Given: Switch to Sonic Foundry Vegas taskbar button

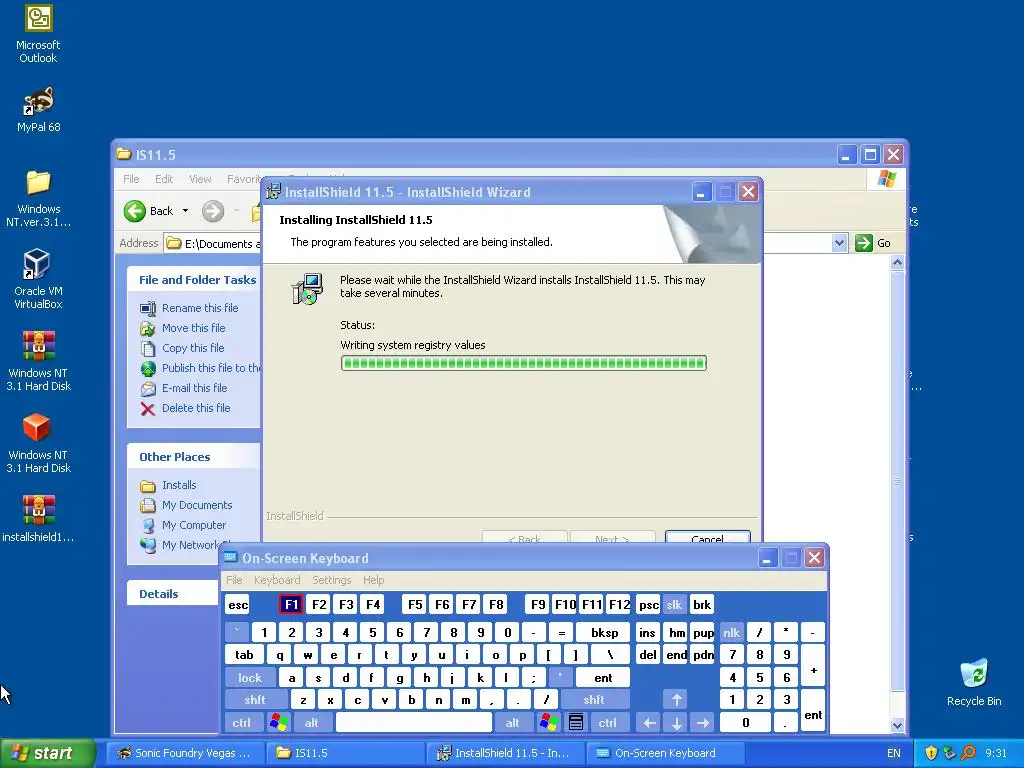Looking at the screenshot, I should [185, 753].
